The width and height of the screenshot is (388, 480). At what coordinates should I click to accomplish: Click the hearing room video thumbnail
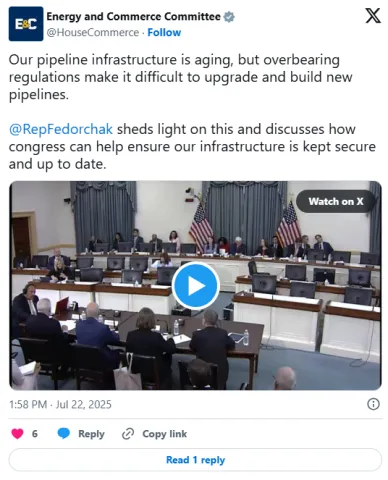point(195,286)
